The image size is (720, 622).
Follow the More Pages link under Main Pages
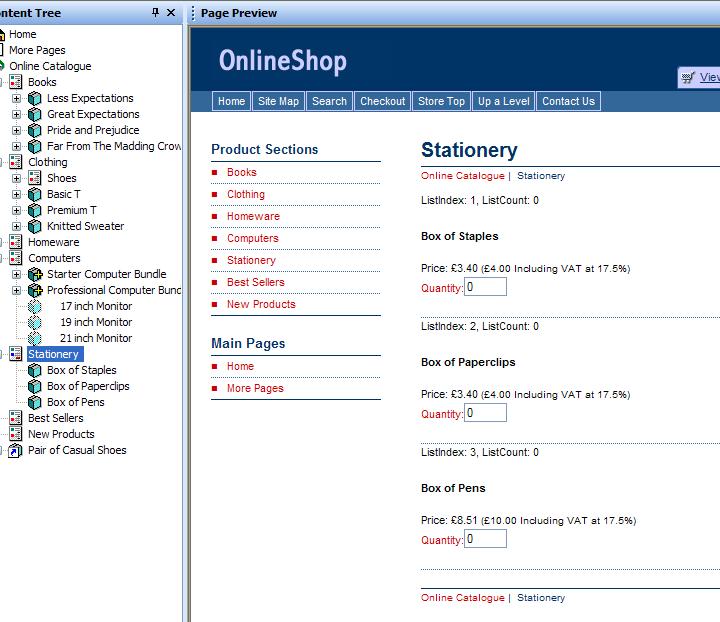255,388
